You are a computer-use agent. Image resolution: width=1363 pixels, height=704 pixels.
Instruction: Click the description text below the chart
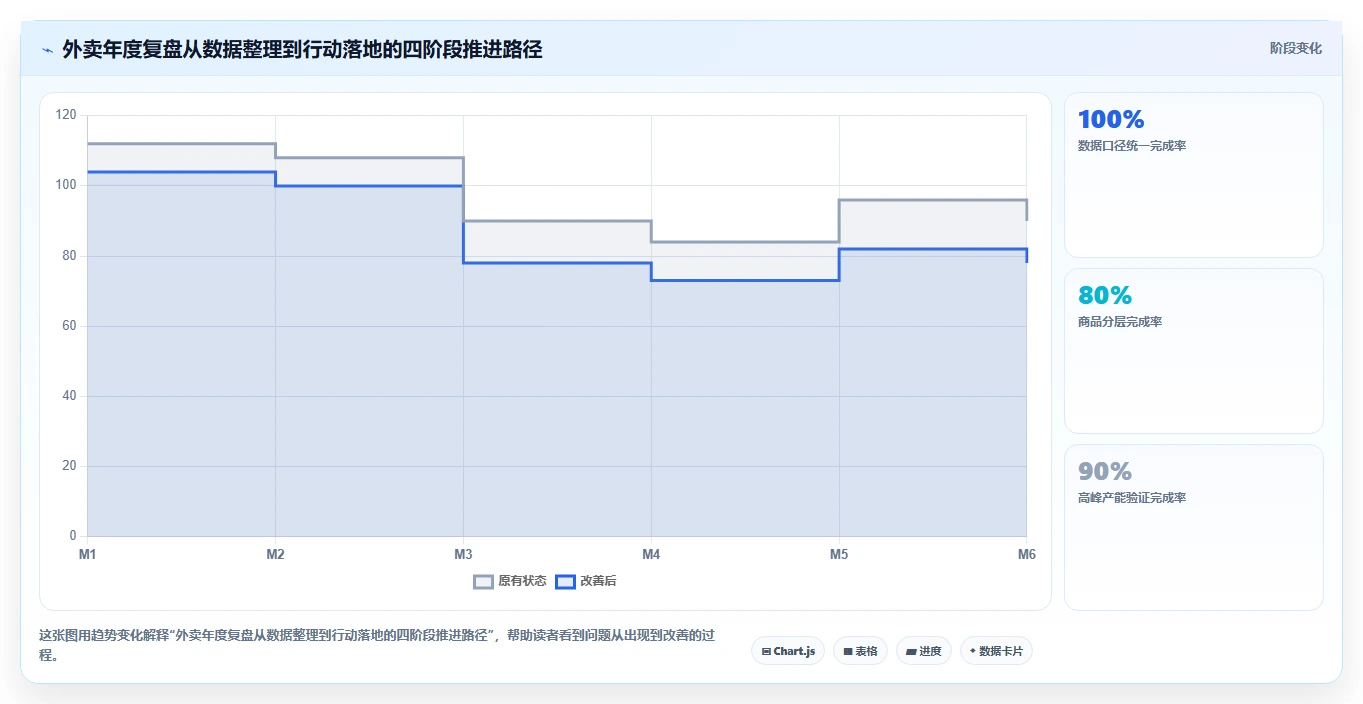(378, 645)
